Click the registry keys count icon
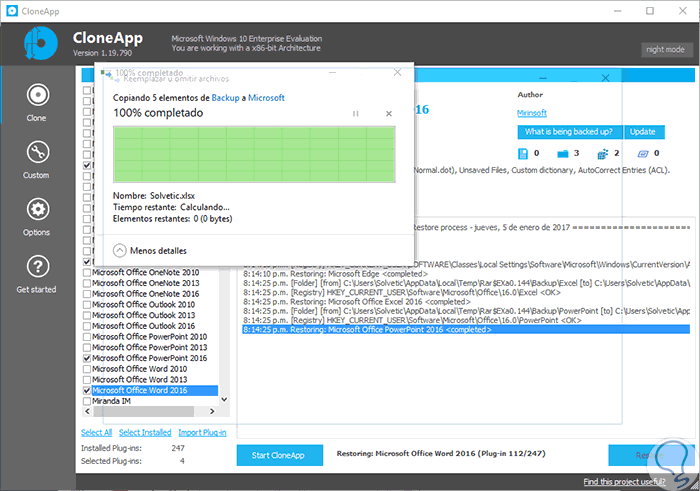The height and width of the screenshot is (491, 700). click(x=603, y=154)
